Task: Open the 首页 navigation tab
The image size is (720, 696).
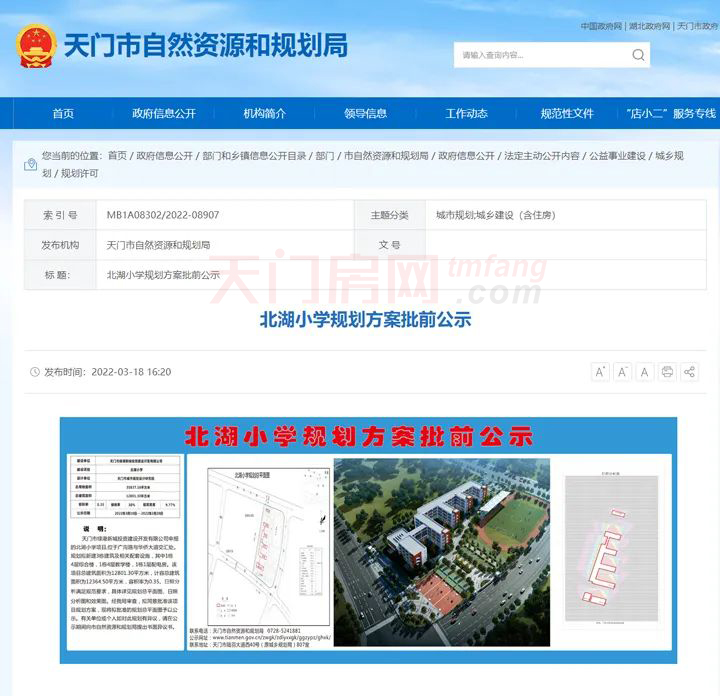Action: click(x=63, y=114)
